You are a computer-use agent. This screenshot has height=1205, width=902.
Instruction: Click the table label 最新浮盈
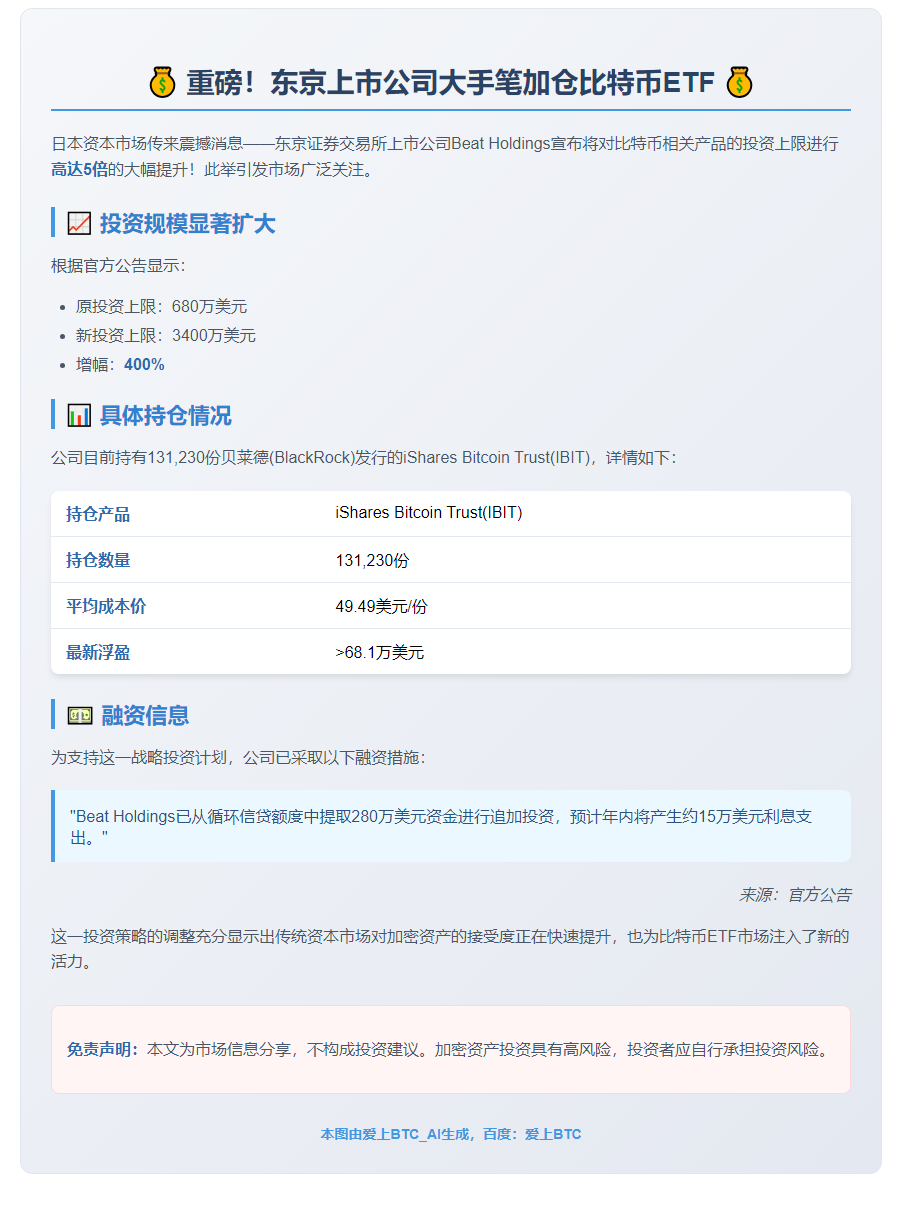pos(98,652)
